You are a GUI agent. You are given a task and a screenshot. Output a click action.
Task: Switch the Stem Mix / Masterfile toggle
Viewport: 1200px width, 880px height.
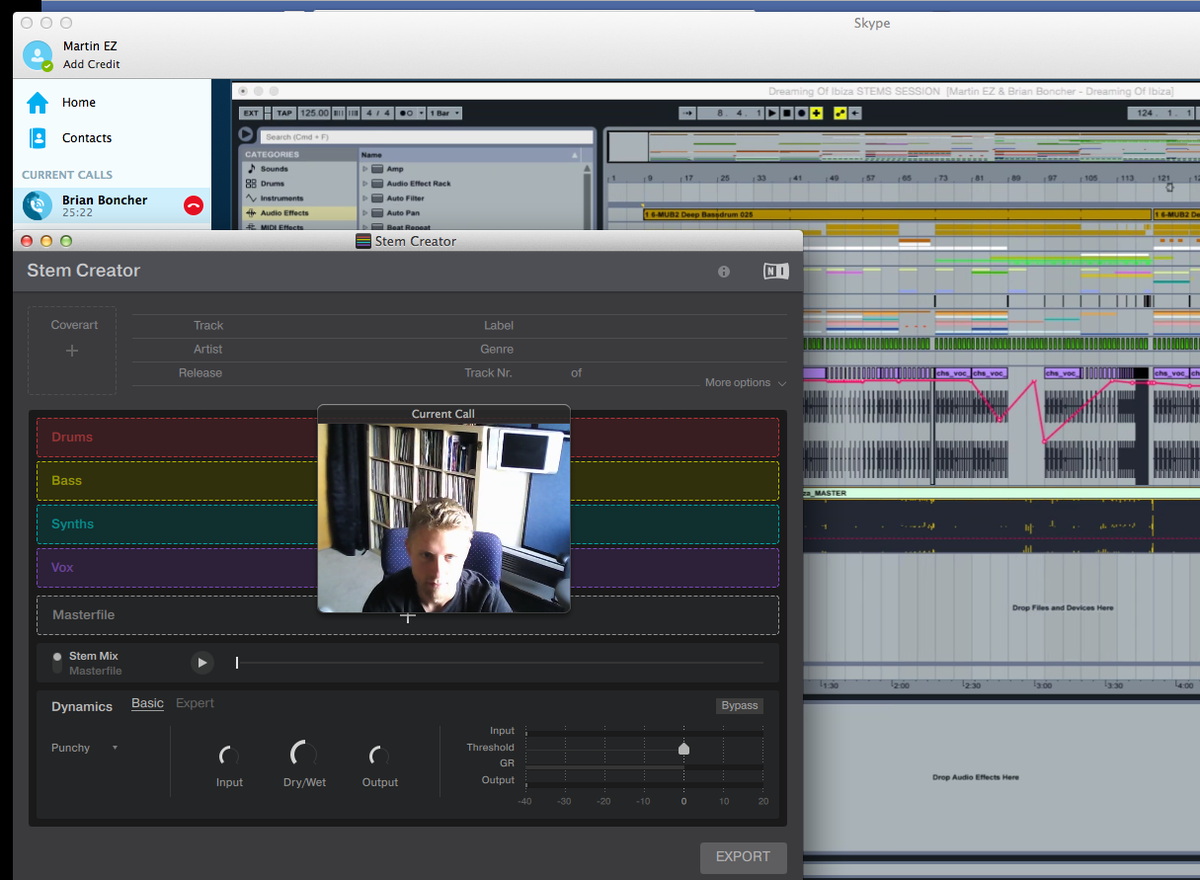[57, 662]
